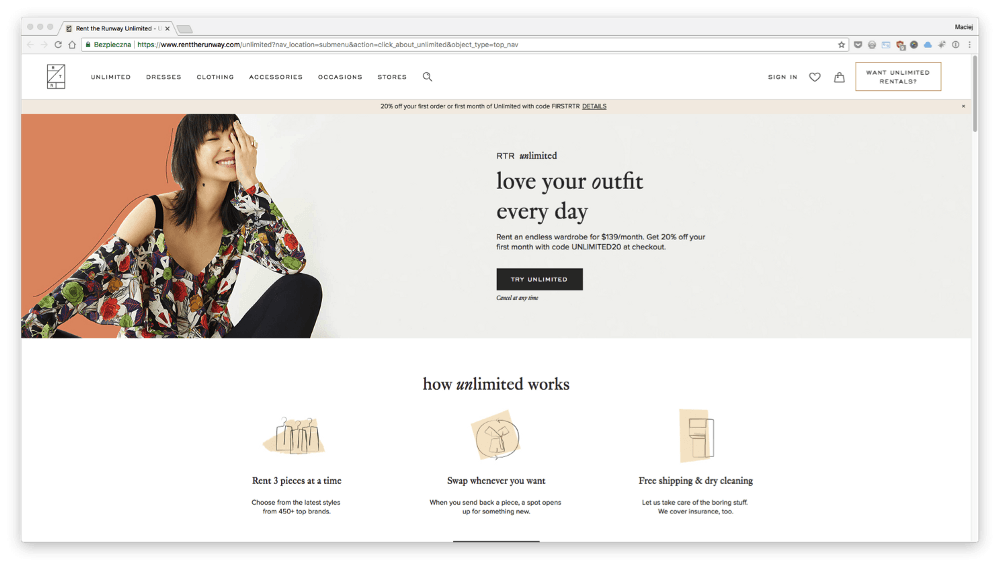The width and height of the screenshot is (1000, 567).
Task: Open the site search magnifier icon
Action: point(427,77)
